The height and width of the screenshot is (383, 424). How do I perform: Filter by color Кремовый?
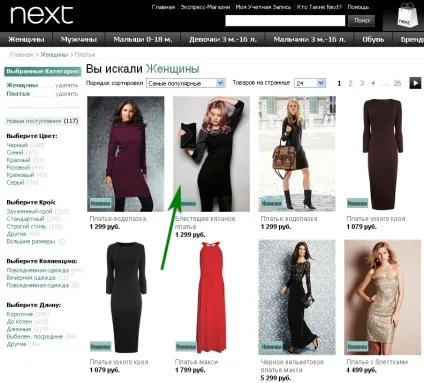(x=20, y=175)
